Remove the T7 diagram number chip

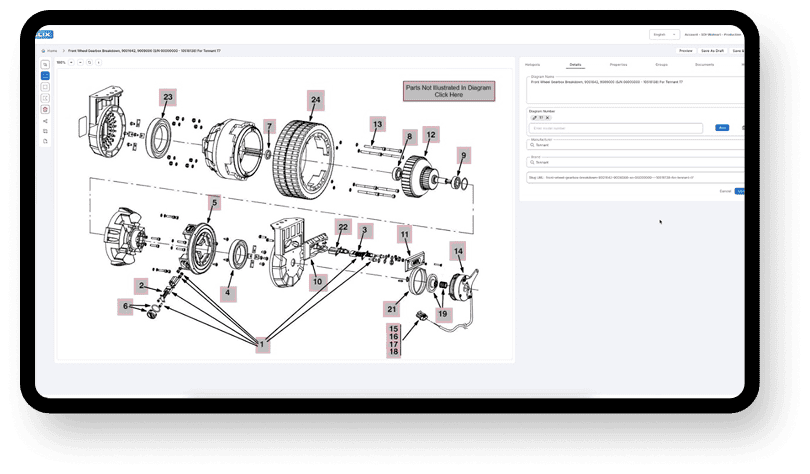pos(548,118)
